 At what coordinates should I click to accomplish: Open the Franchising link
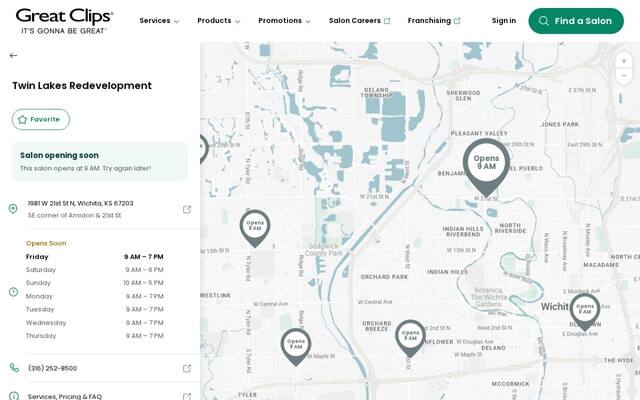(x=433, y=20)
